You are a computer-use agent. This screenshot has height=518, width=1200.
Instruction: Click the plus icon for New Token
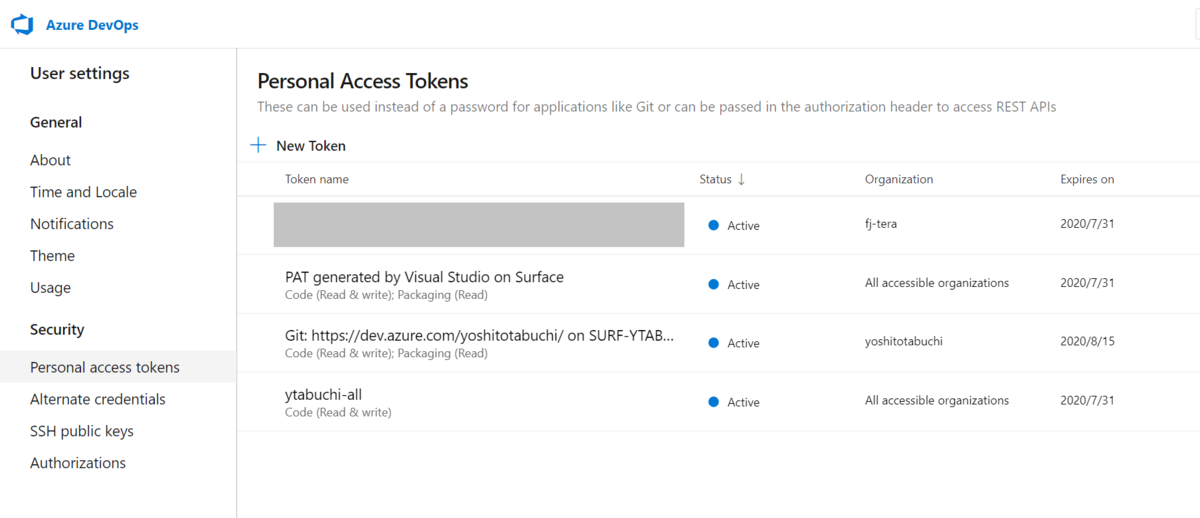pyautogui.click(x=258, y=146)
